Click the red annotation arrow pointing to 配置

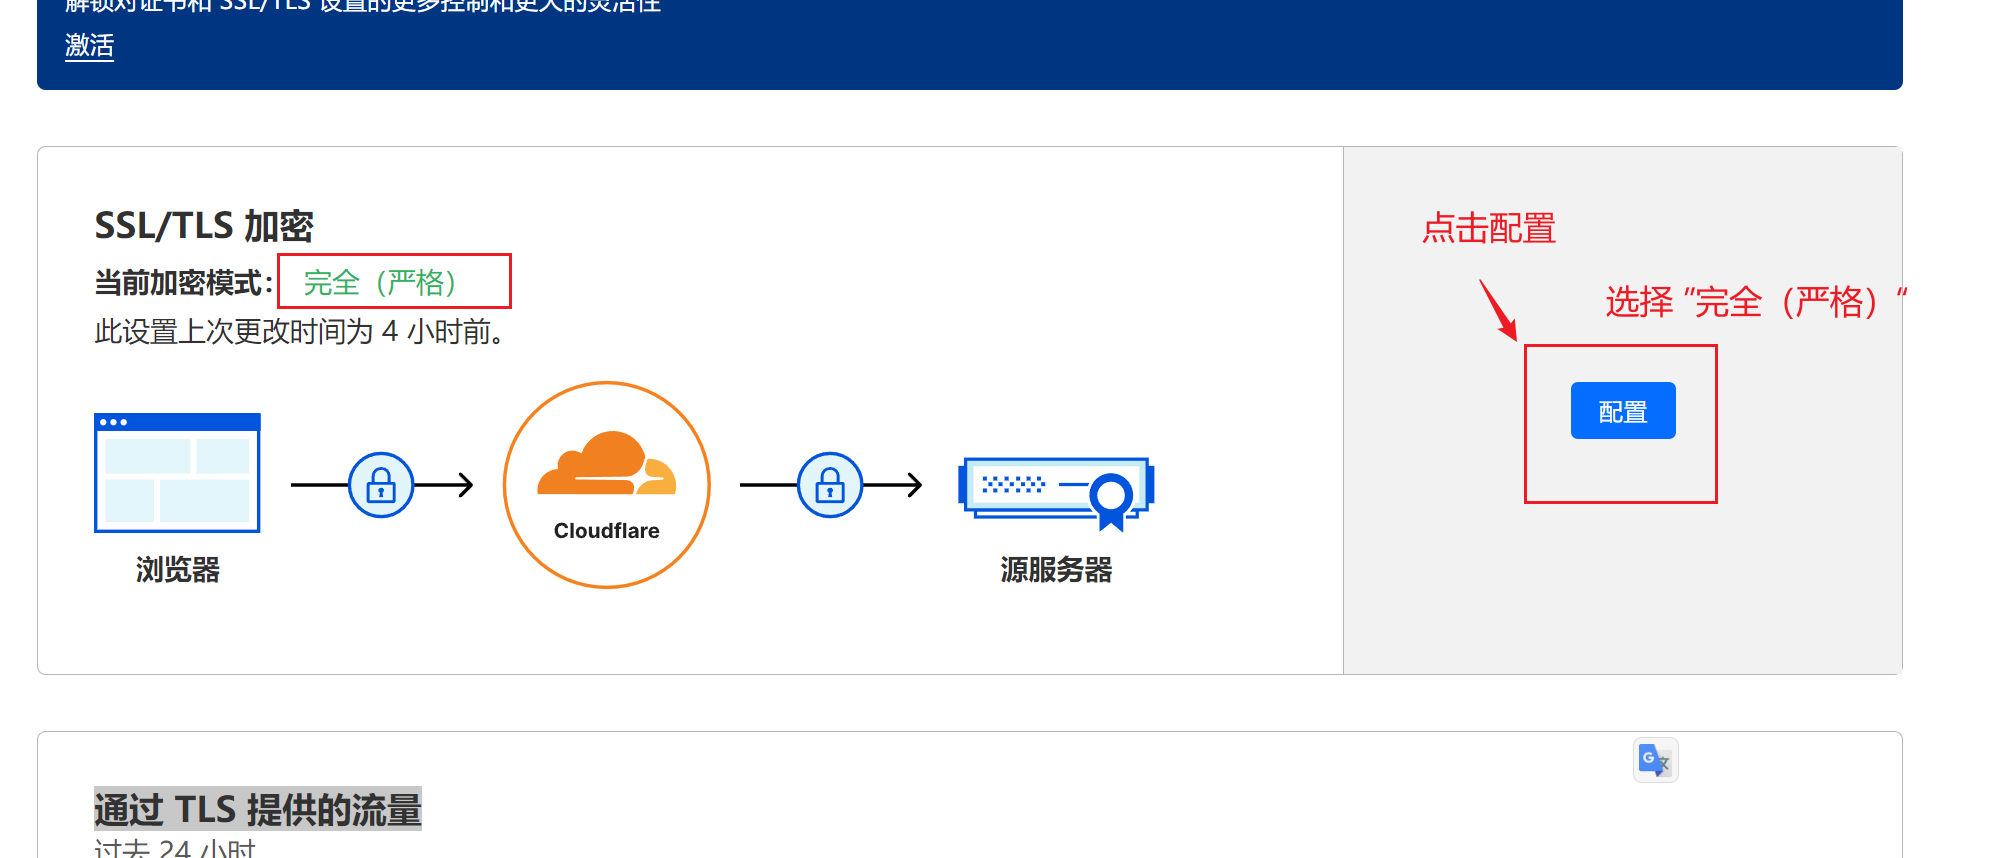point(1498,310)
